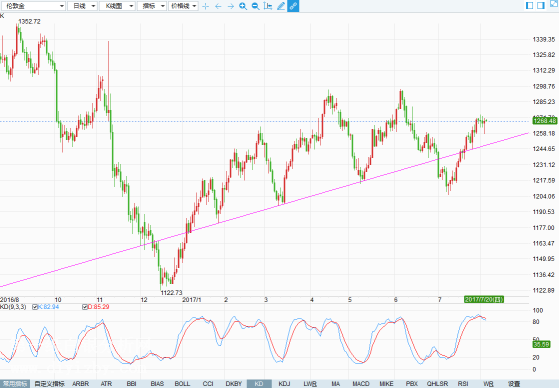Select the MIKE indicator tab
Screen dimensions: 559x388
[x=386, y=384]
